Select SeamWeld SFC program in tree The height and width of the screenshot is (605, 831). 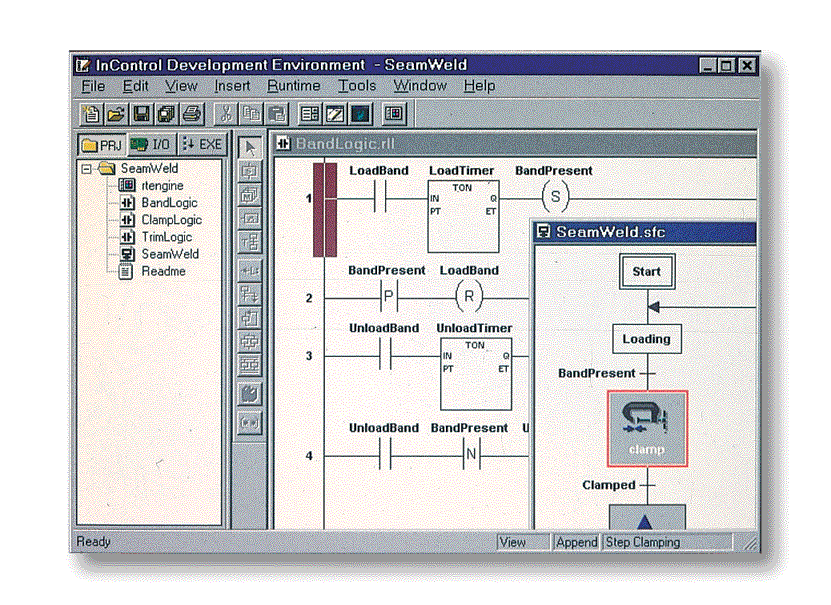pyautogui.click(x=170, y=254)
